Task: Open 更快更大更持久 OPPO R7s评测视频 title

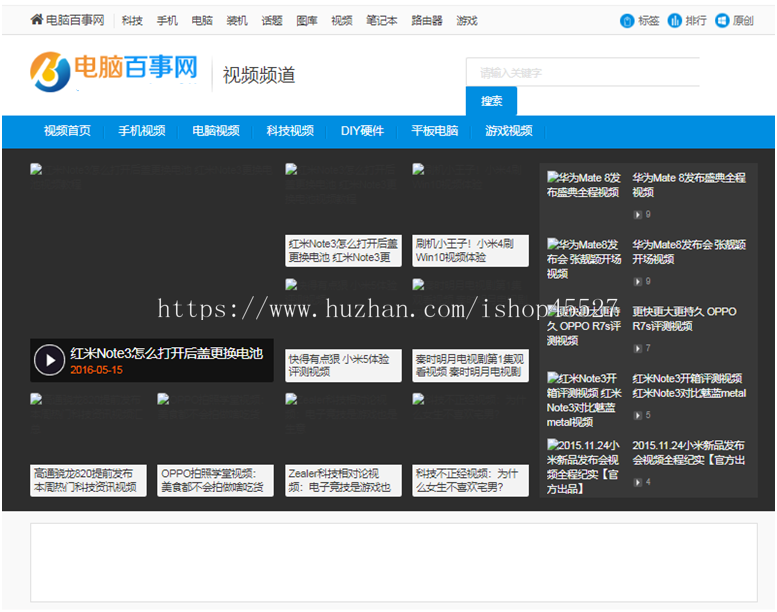Action: pos(684,319)
